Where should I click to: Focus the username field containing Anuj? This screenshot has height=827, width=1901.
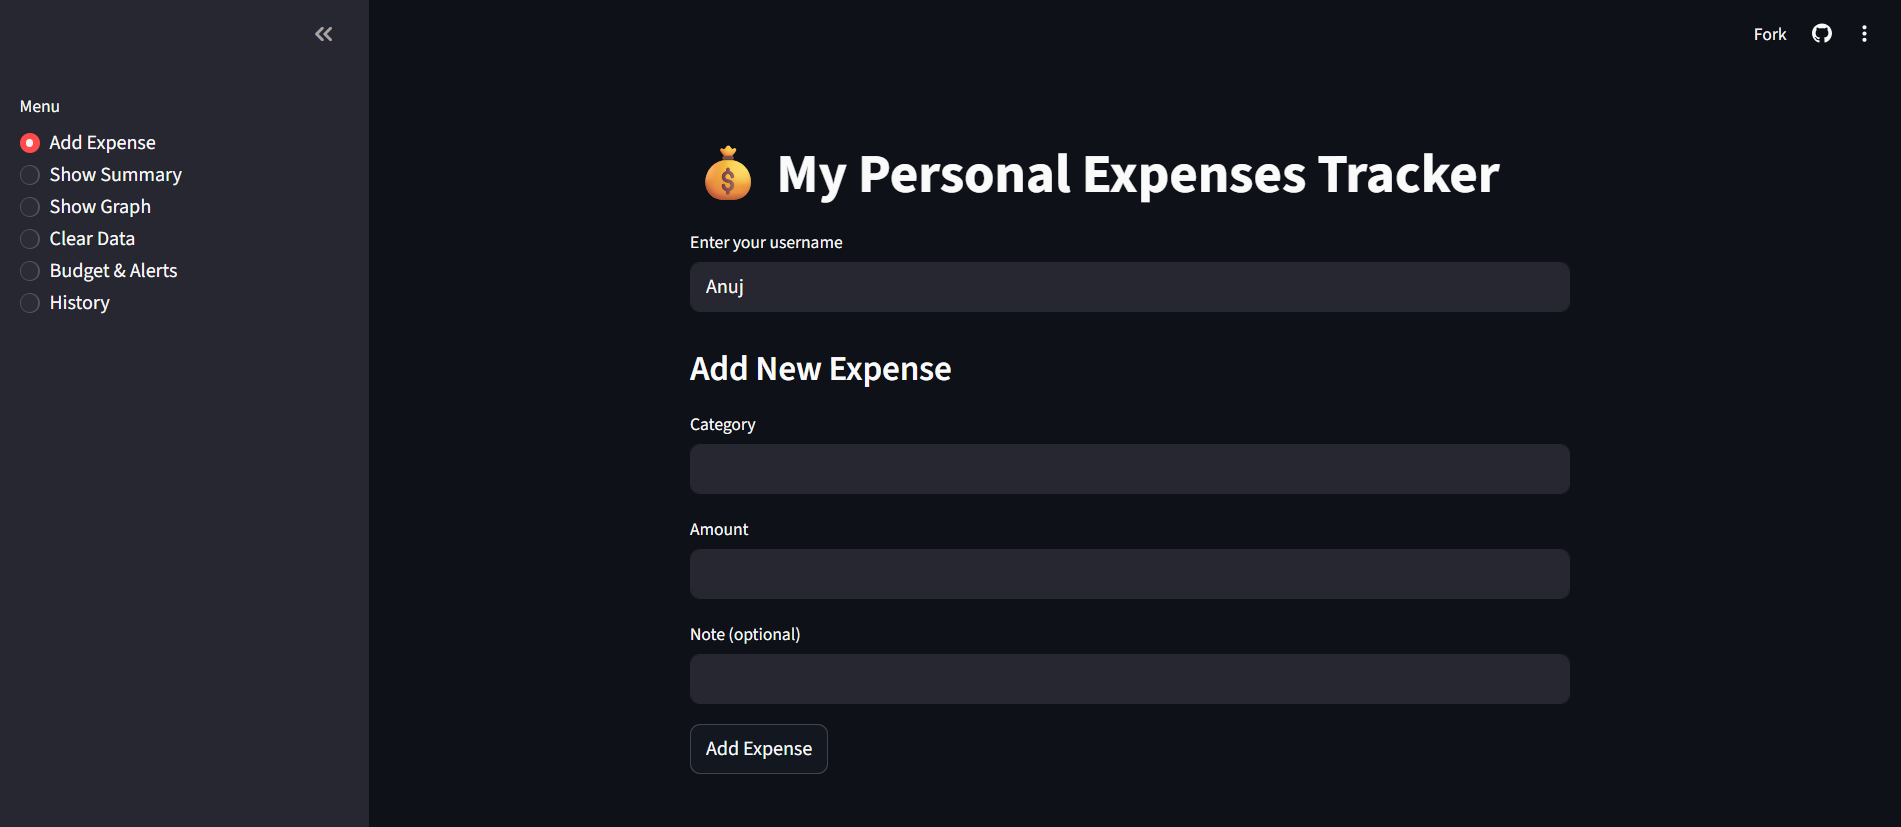tap(1130, 287)
